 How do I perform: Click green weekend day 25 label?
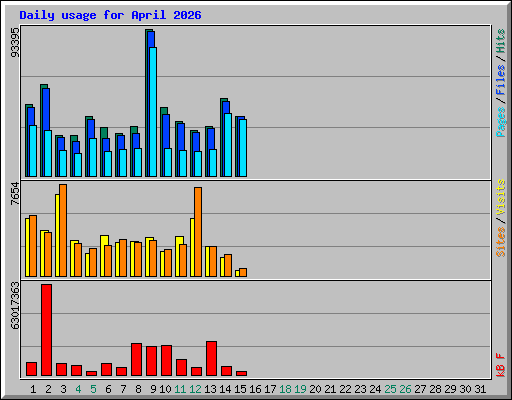(x=390, y=389)
